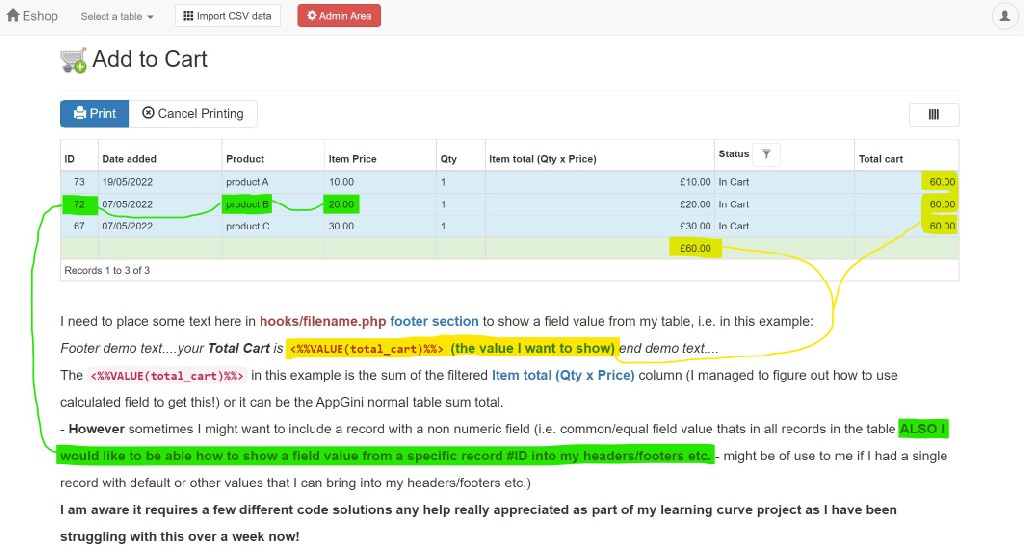1024x560 pixels.
Task: Click the Status column filter icon
Action: (x=766, y=154)
